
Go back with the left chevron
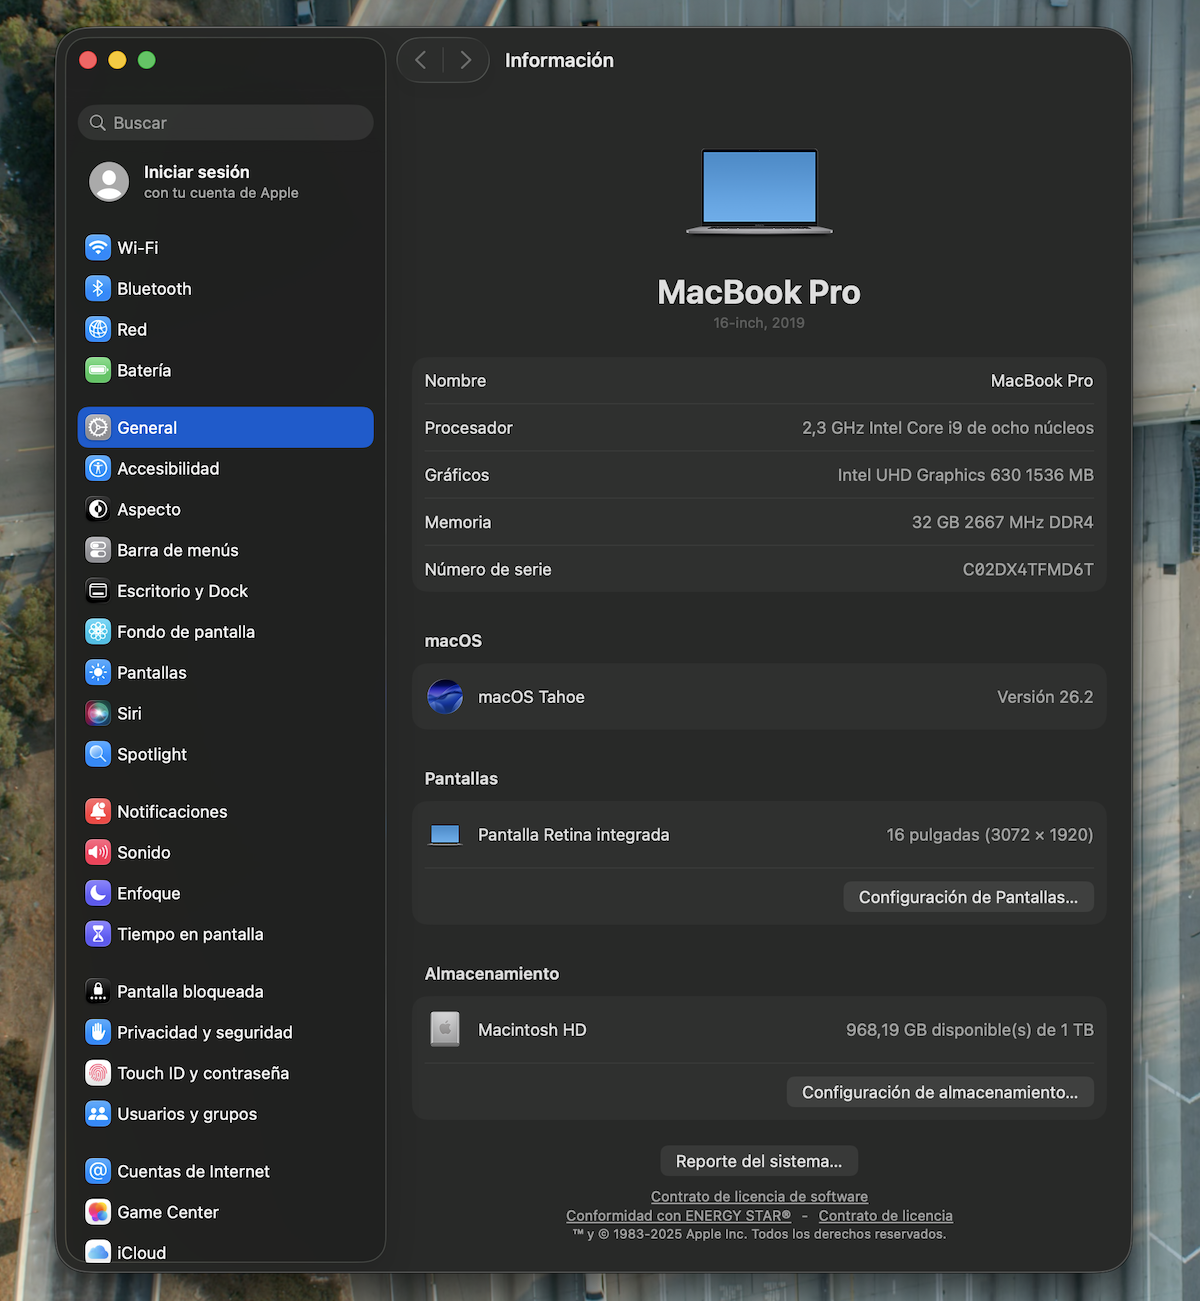pyautogui.click(x=421, y=60)
